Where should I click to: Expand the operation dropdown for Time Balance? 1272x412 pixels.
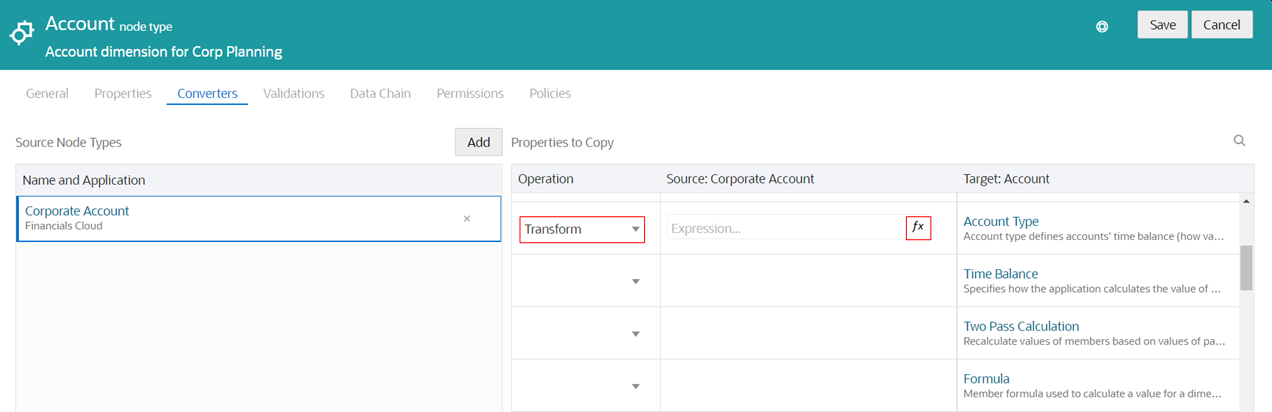coord(635,282)
